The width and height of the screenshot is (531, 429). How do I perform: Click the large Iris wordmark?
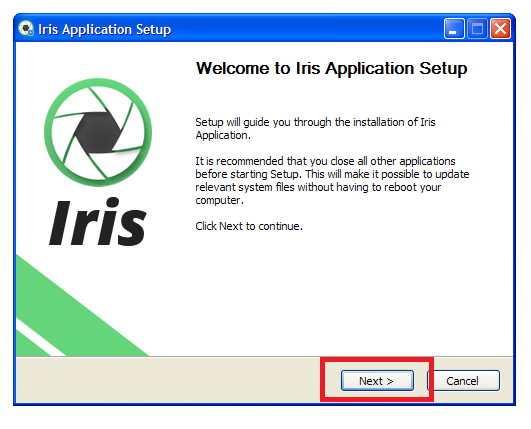(98, 222)
